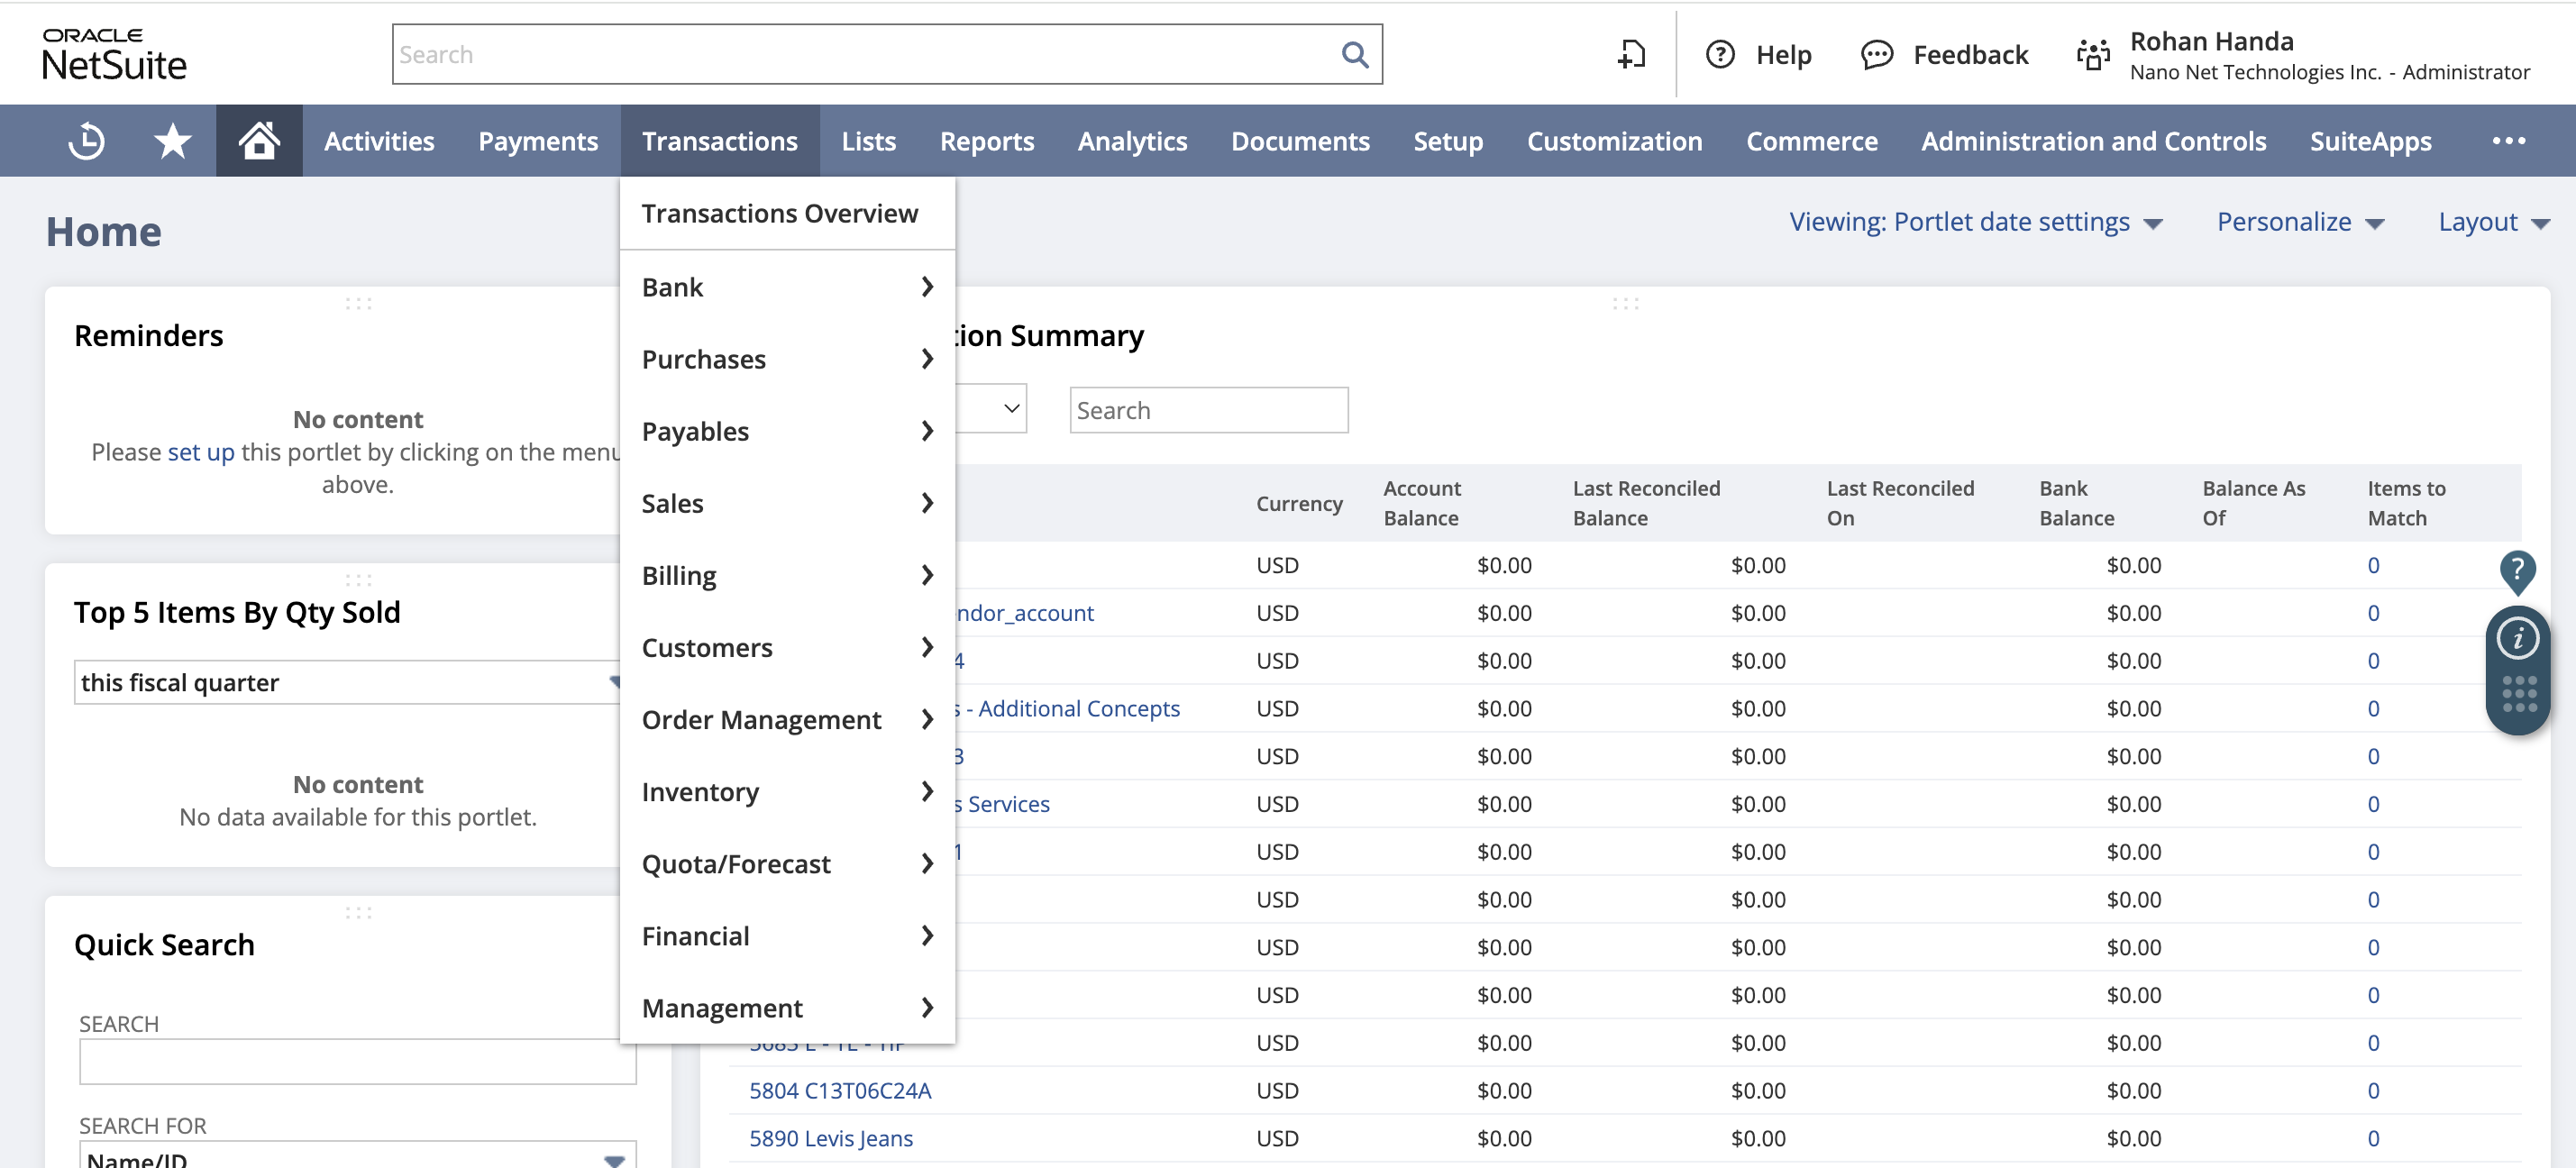Click the Home house icon
This screenshot has height=1168, width=2576.
click(259, 140)
